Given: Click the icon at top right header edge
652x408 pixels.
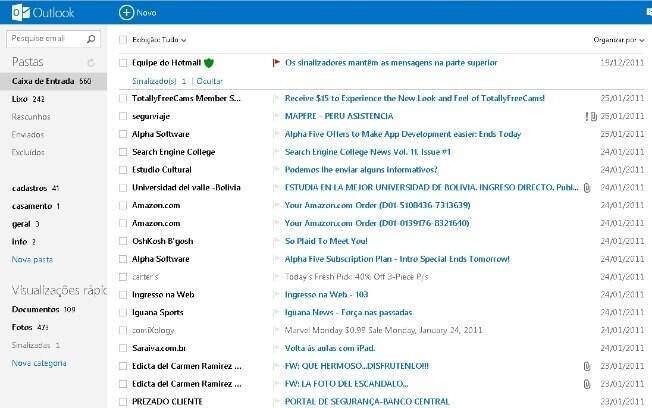Looking at the screenshot, I should click(x=649, y=12).
